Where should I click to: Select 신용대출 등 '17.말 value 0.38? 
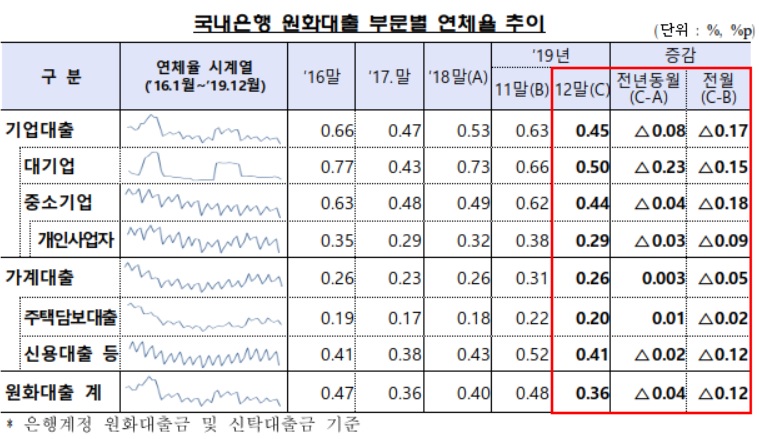(405, 355)
